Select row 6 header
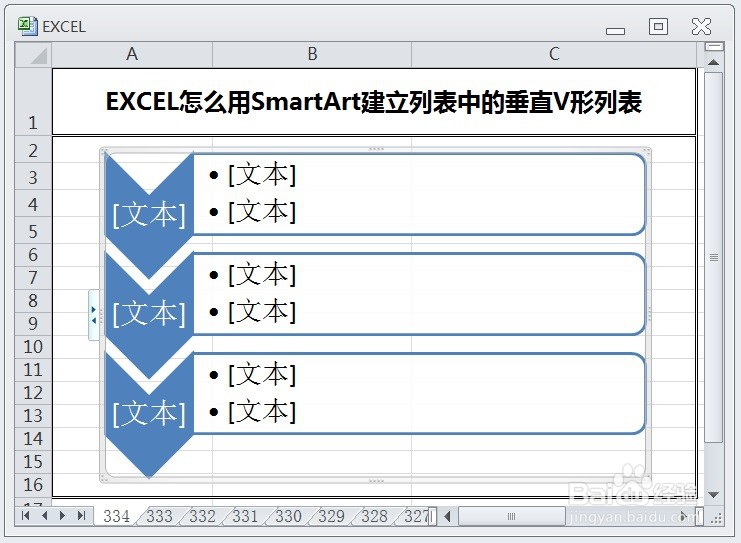The image size is (741, 543). click(33, 255)
